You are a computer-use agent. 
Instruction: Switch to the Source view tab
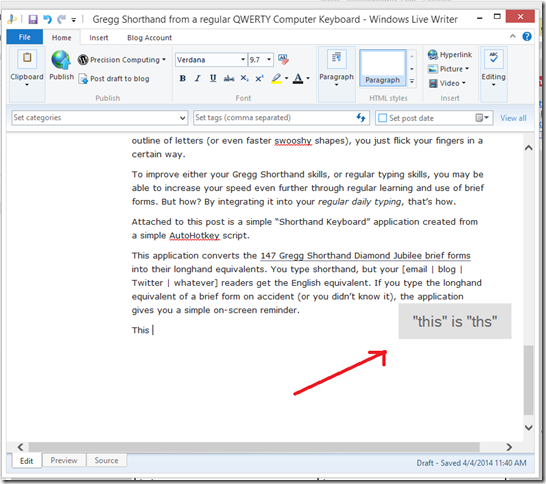(107, 460)
